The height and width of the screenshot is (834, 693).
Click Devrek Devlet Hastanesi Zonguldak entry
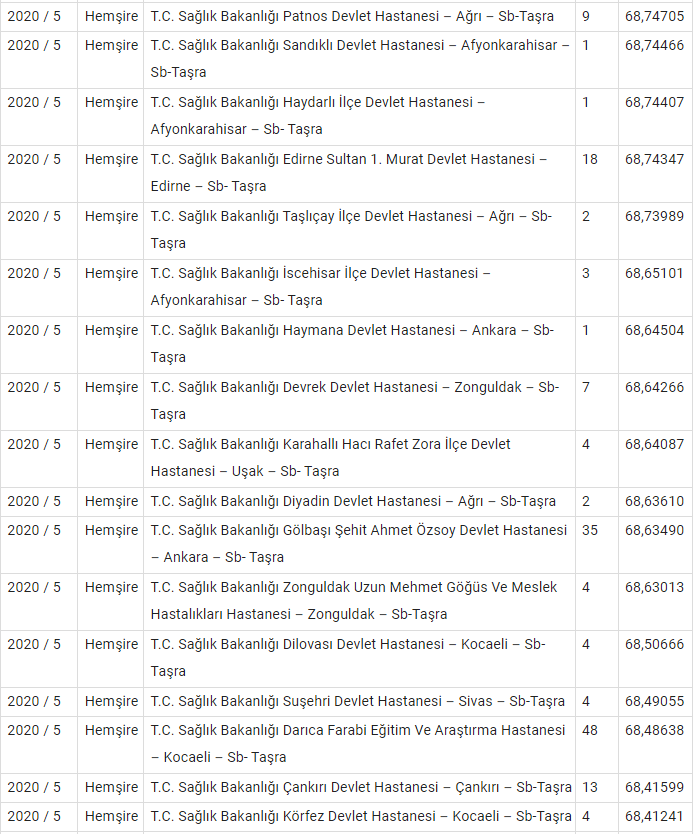[x=355, y=400]
